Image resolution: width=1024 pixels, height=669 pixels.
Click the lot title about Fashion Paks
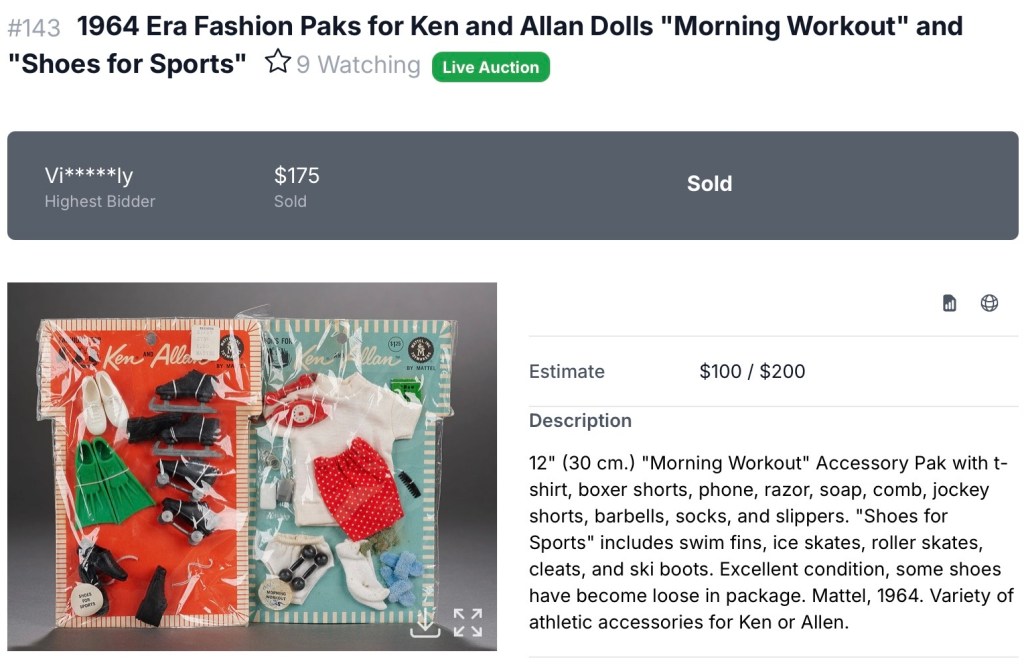(x=519, y=26)
